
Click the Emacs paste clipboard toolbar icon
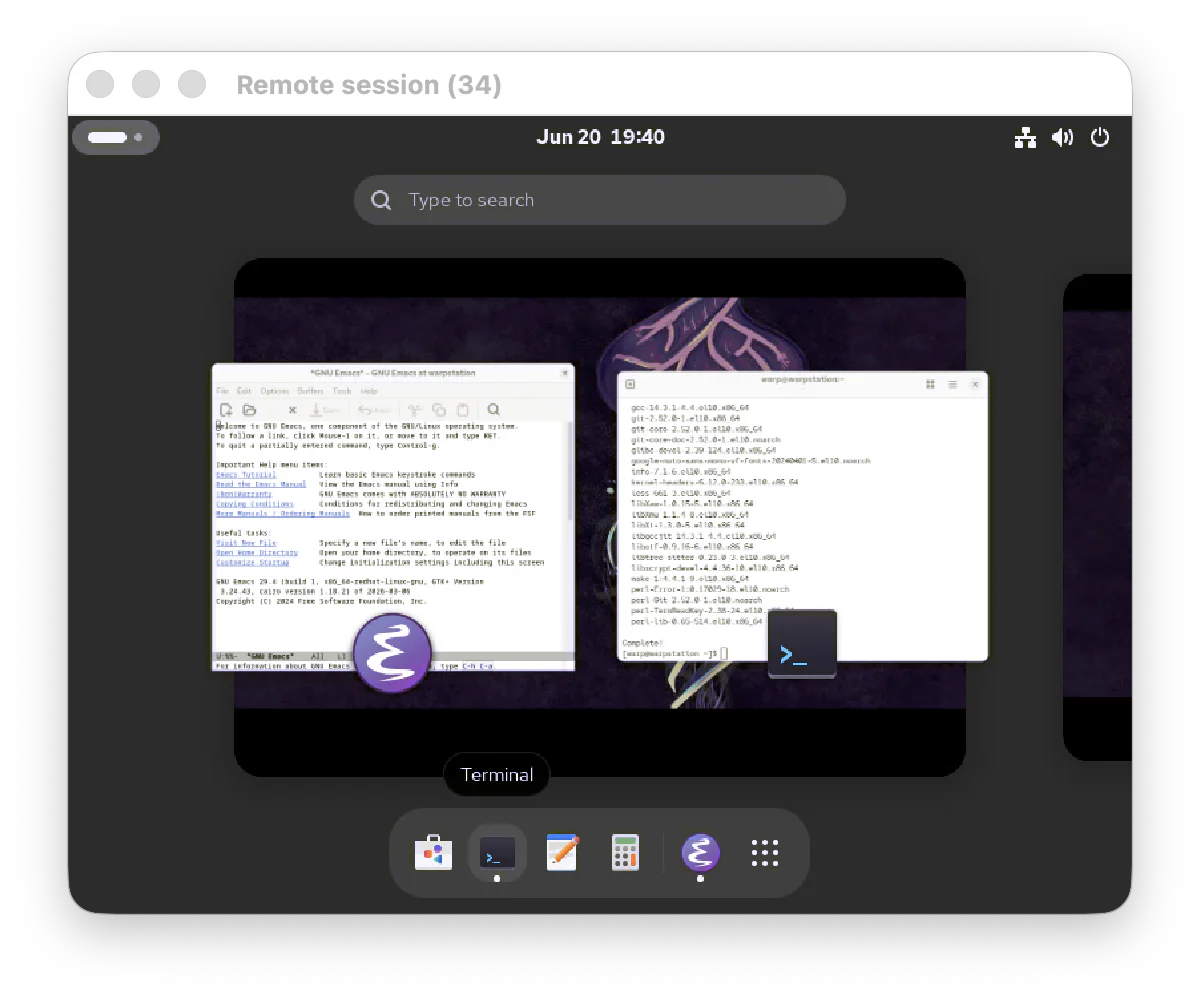pyautogui.click(x=463, y=410)
